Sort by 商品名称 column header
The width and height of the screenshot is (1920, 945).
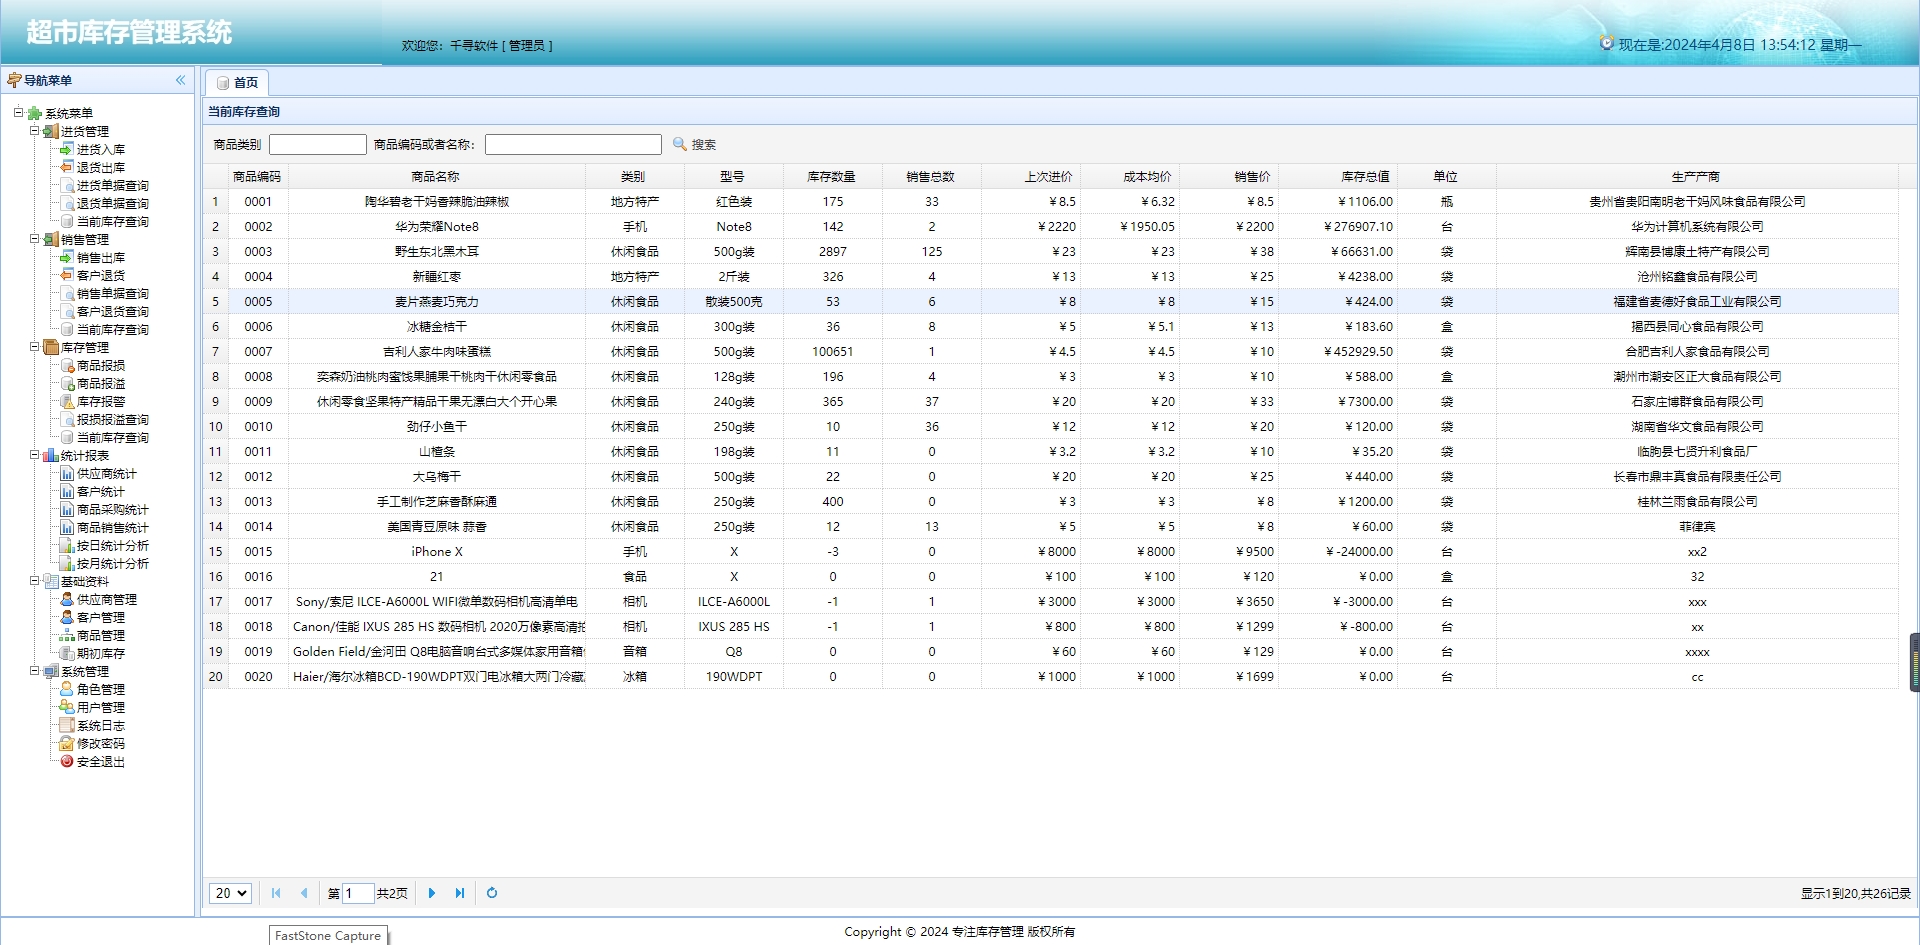436,176
